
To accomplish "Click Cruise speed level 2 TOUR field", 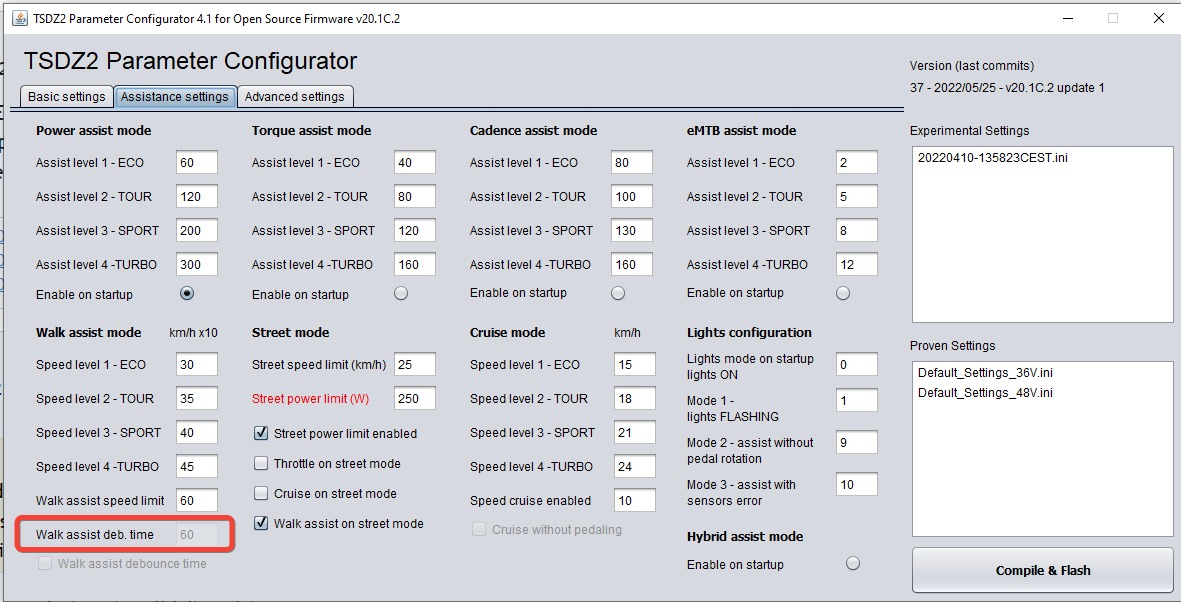I will [x=634, y=399].
